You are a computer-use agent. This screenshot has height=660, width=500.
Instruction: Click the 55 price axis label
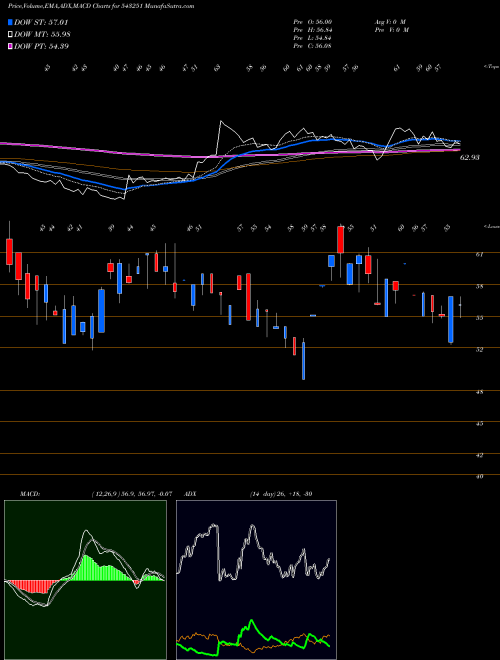pos(479,318)
